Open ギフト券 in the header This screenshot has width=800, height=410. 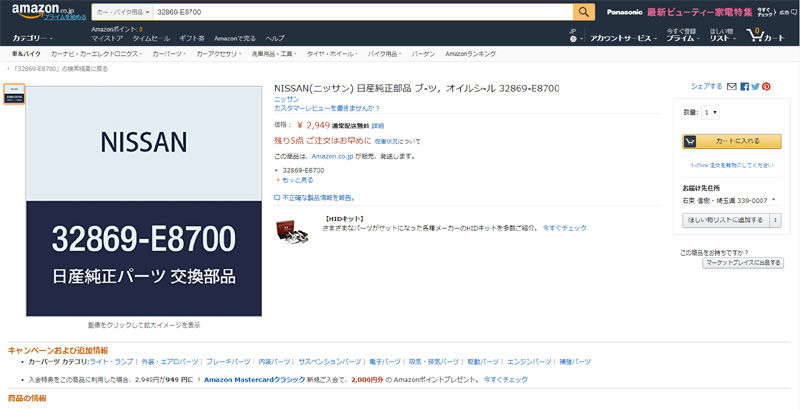(192, 39)
